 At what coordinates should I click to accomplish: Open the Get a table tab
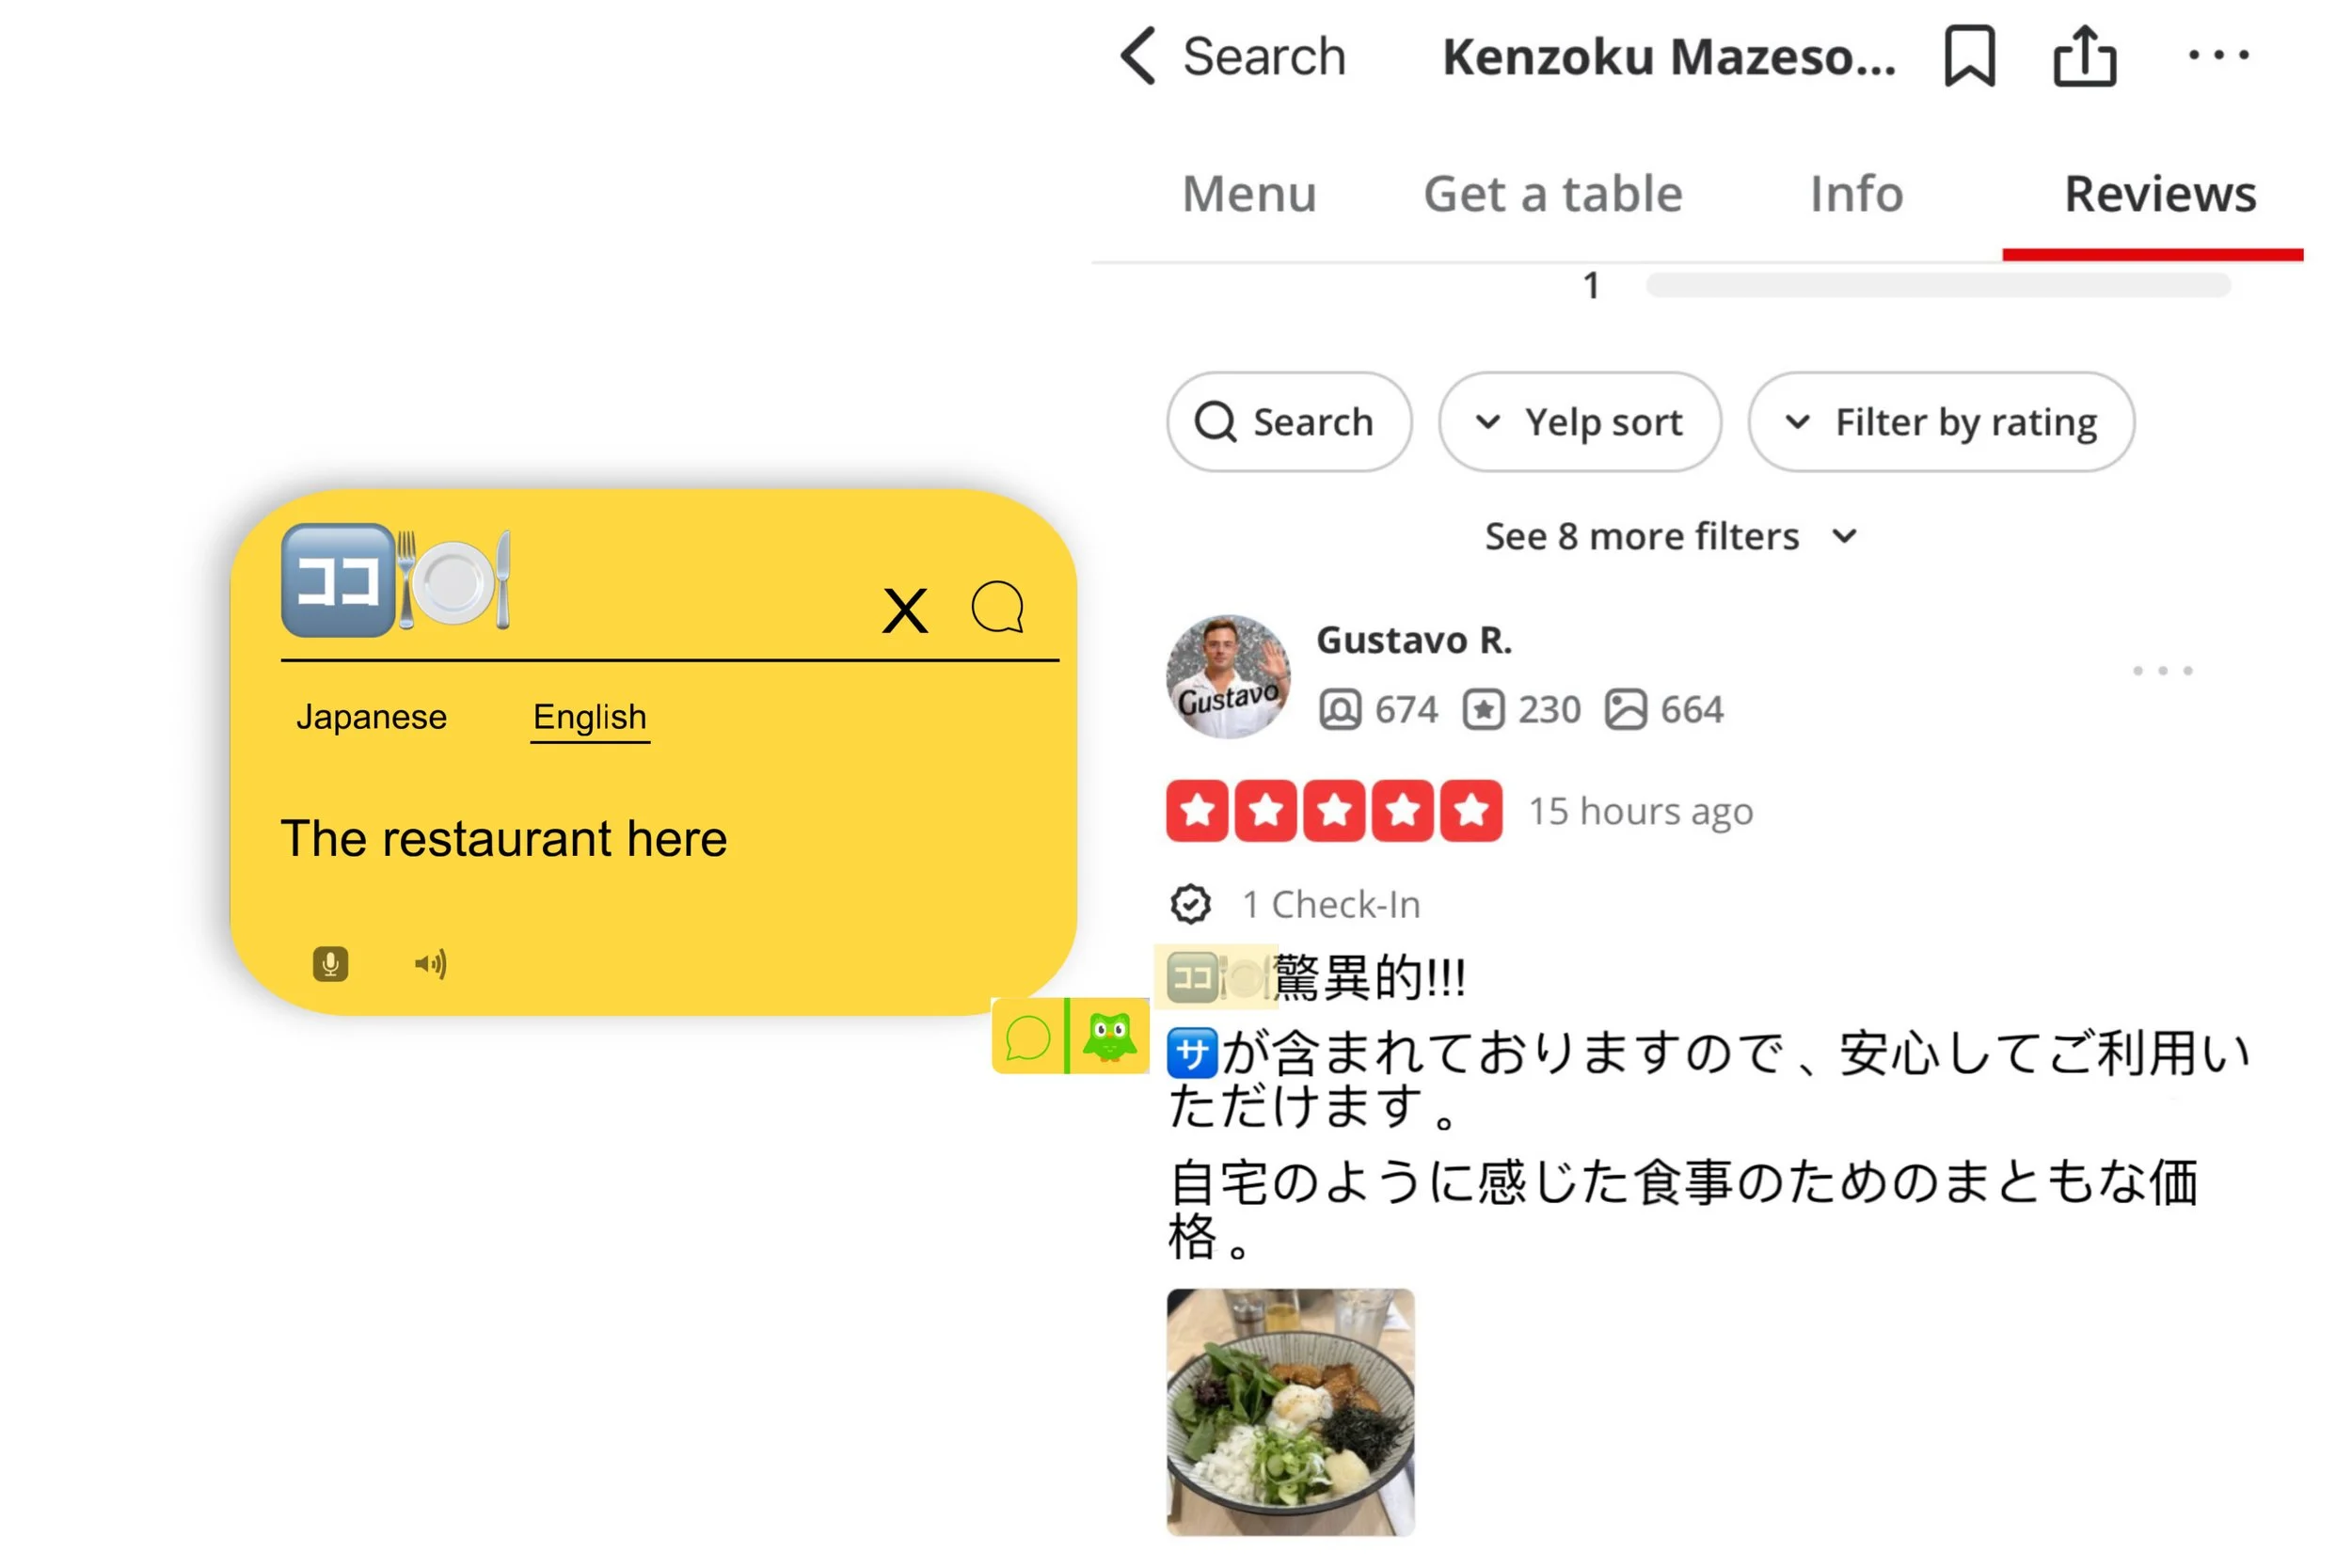(x=1553, y=193)
